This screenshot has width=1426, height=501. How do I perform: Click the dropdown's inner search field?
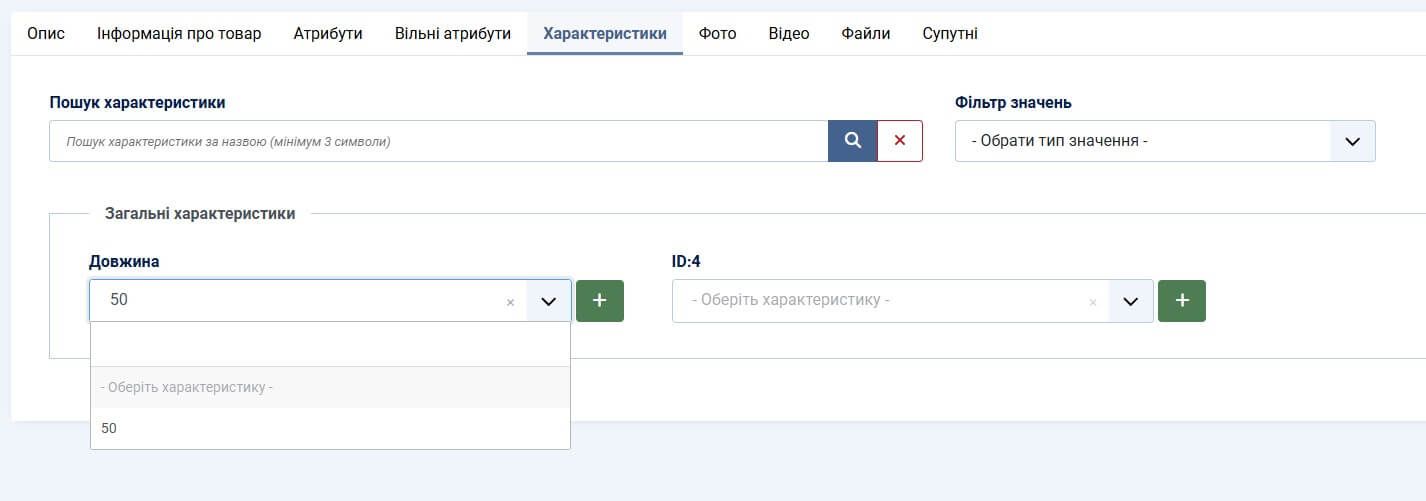330,345
